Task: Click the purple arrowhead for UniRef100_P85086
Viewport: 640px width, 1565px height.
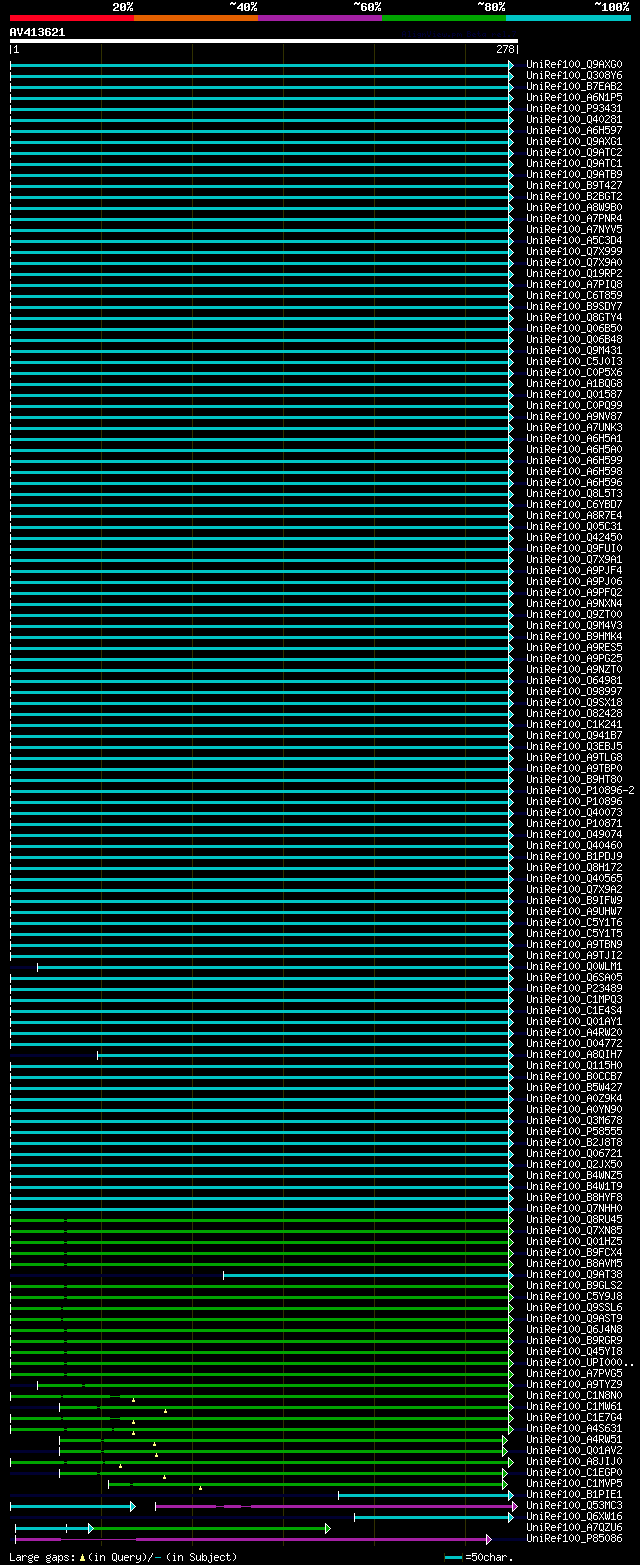Action: tap(489, 1538)
